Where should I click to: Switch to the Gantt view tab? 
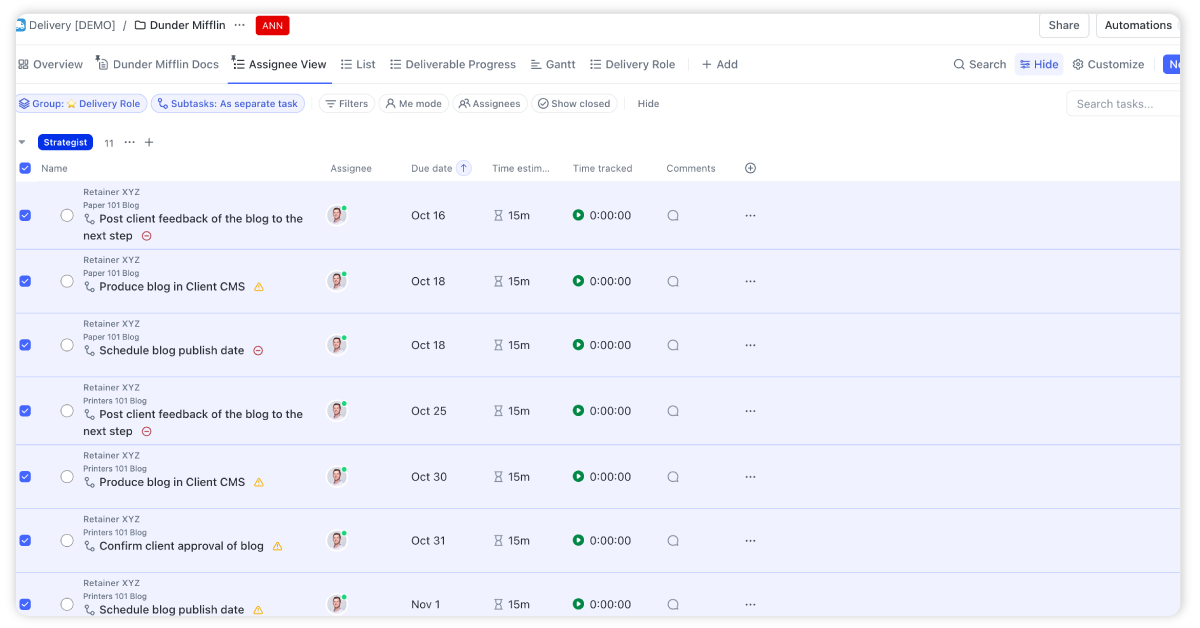[553, 64]
